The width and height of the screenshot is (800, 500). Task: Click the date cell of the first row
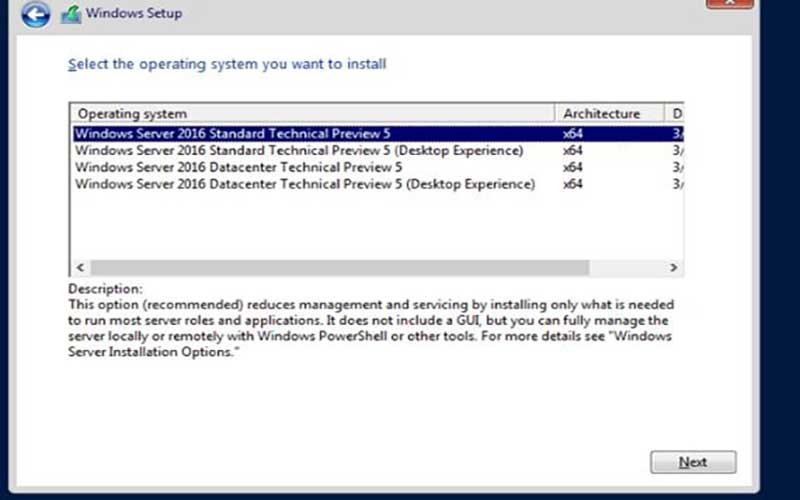[x=677, y=134]
